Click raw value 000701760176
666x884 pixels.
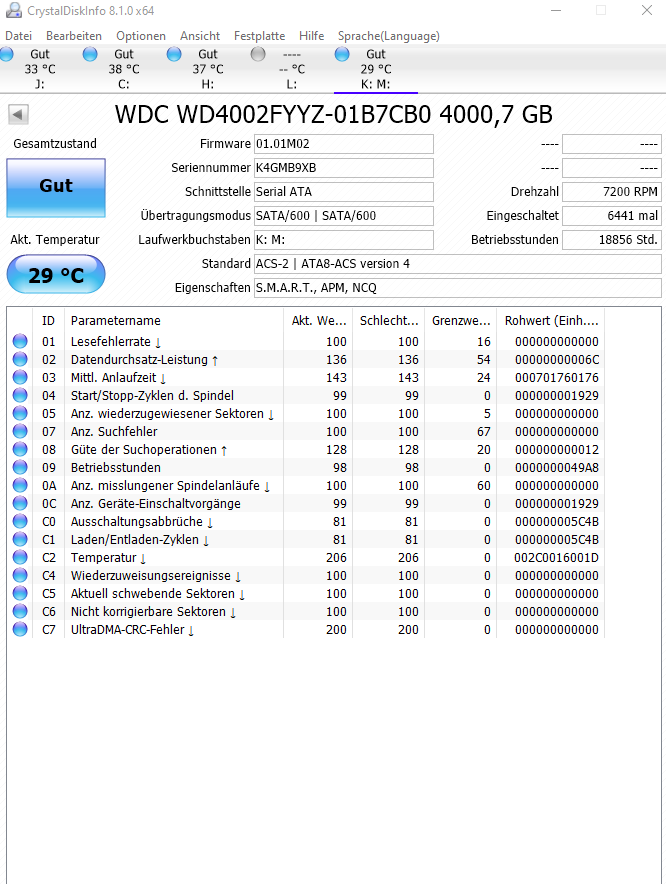coord(557,378)
